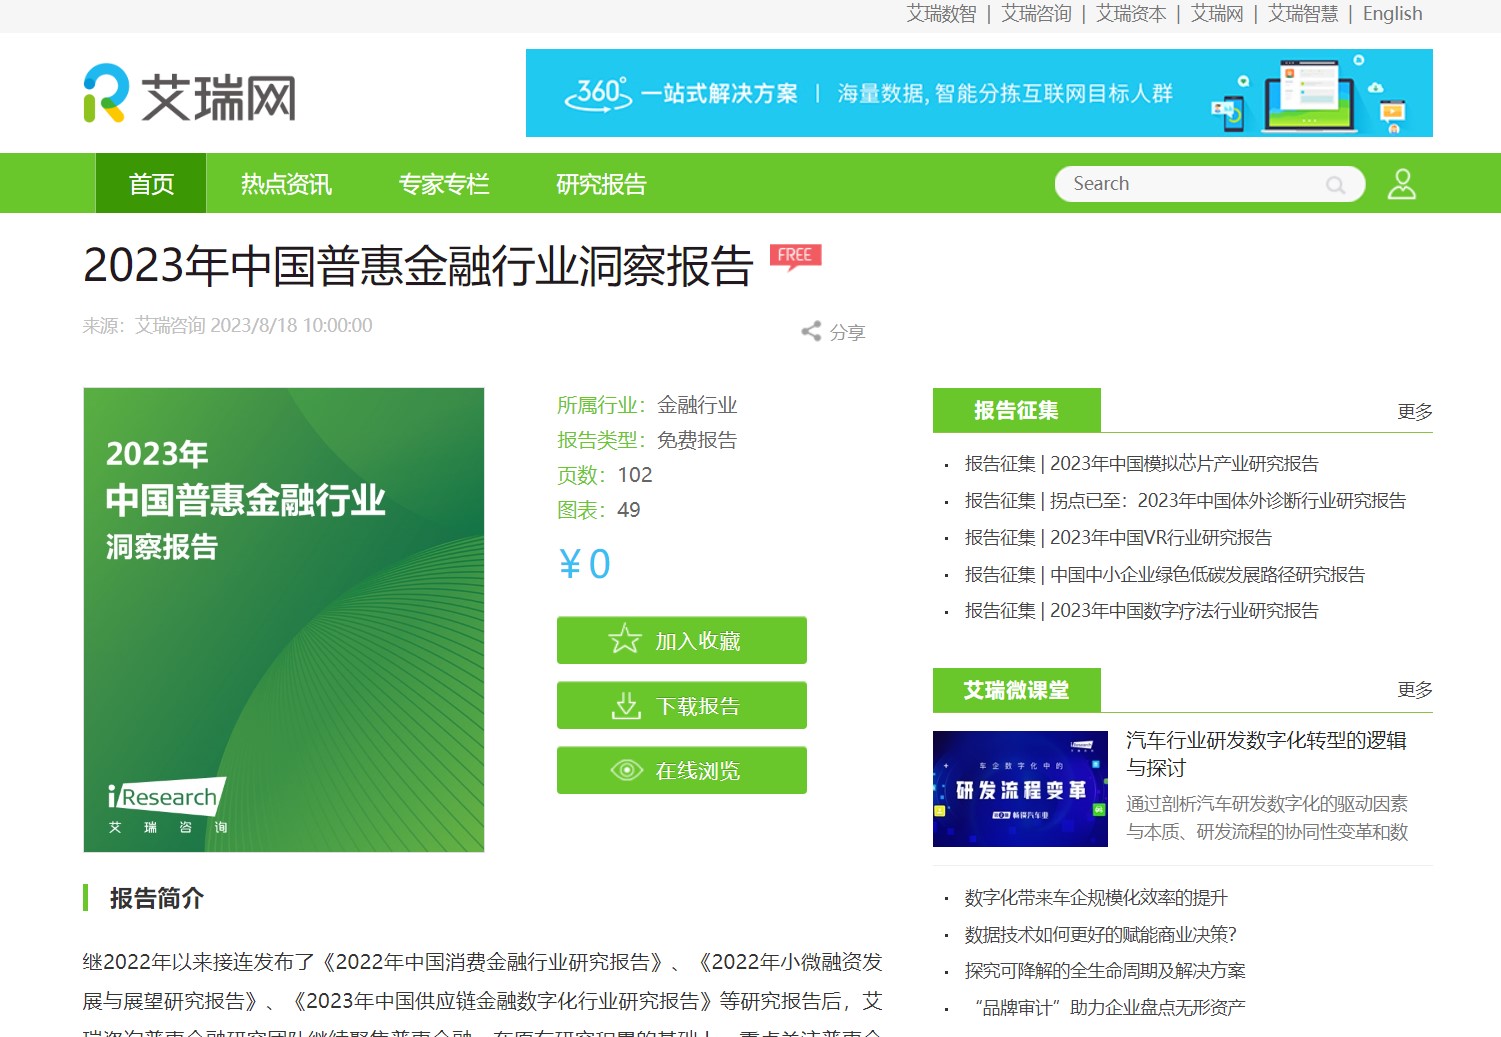Click the ¥0 price
Image resolution: width=1501 pixels, height=1037 pixels.
584,565
